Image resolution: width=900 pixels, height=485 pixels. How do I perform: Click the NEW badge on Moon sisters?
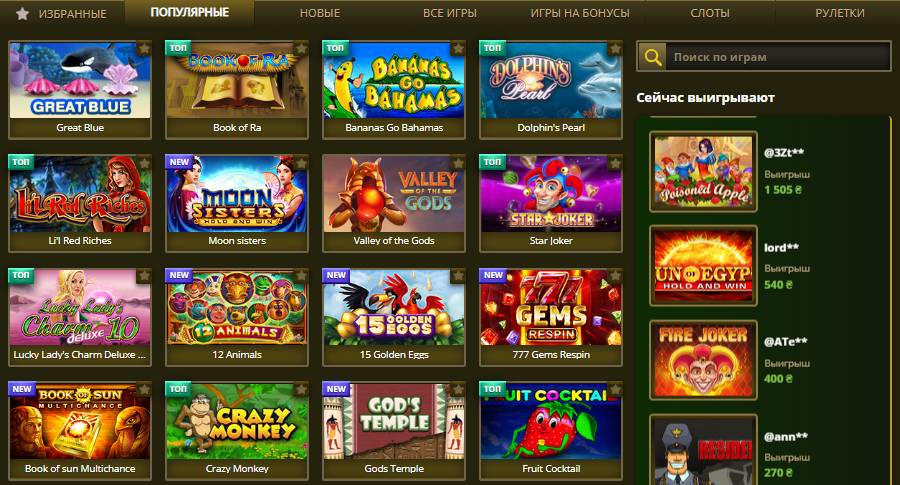[x=179, y=162]
